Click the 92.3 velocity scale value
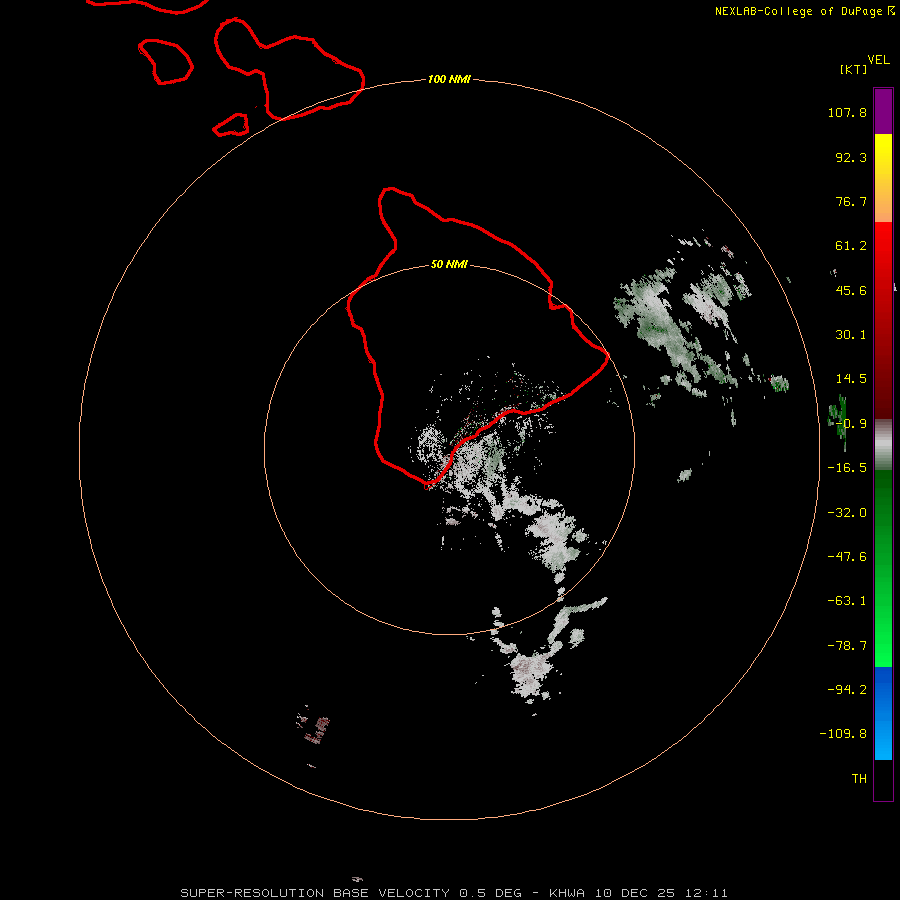This screenshot has height=900, width=900. 851,157
